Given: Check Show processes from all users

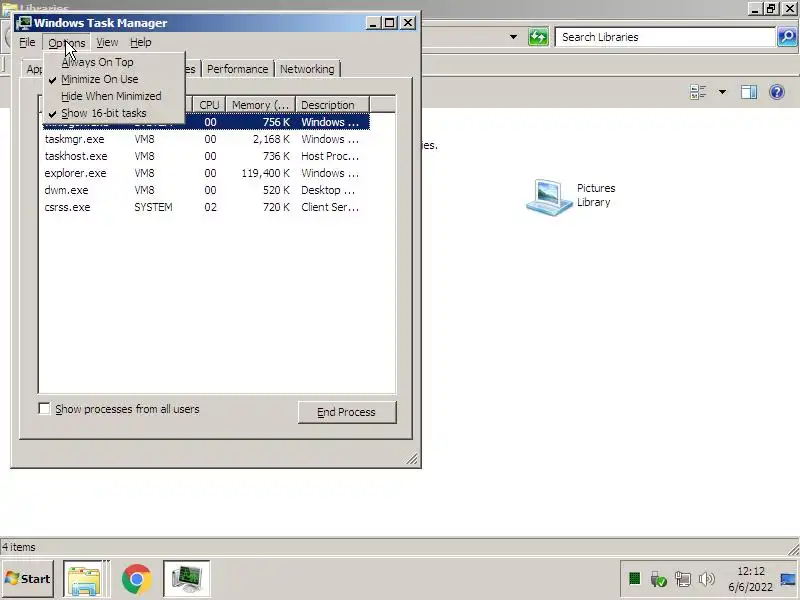Looking at the screenshot, I should click(44, 409).
